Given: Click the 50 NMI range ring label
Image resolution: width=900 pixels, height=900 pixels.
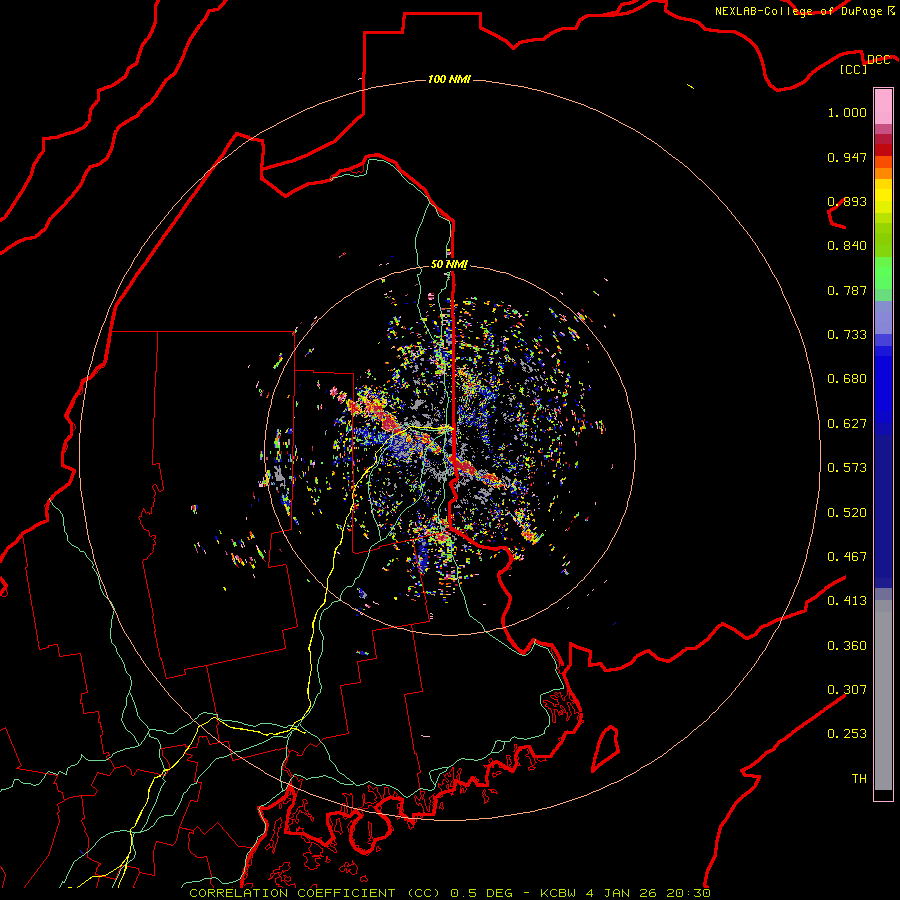Looking at the screenshot, I should click(x=449, y=264).
